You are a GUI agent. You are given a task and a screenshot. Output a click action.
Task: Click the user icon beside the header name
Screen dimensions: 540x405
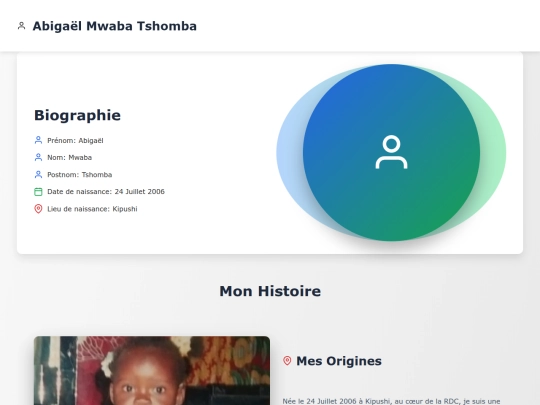(21, 26)
